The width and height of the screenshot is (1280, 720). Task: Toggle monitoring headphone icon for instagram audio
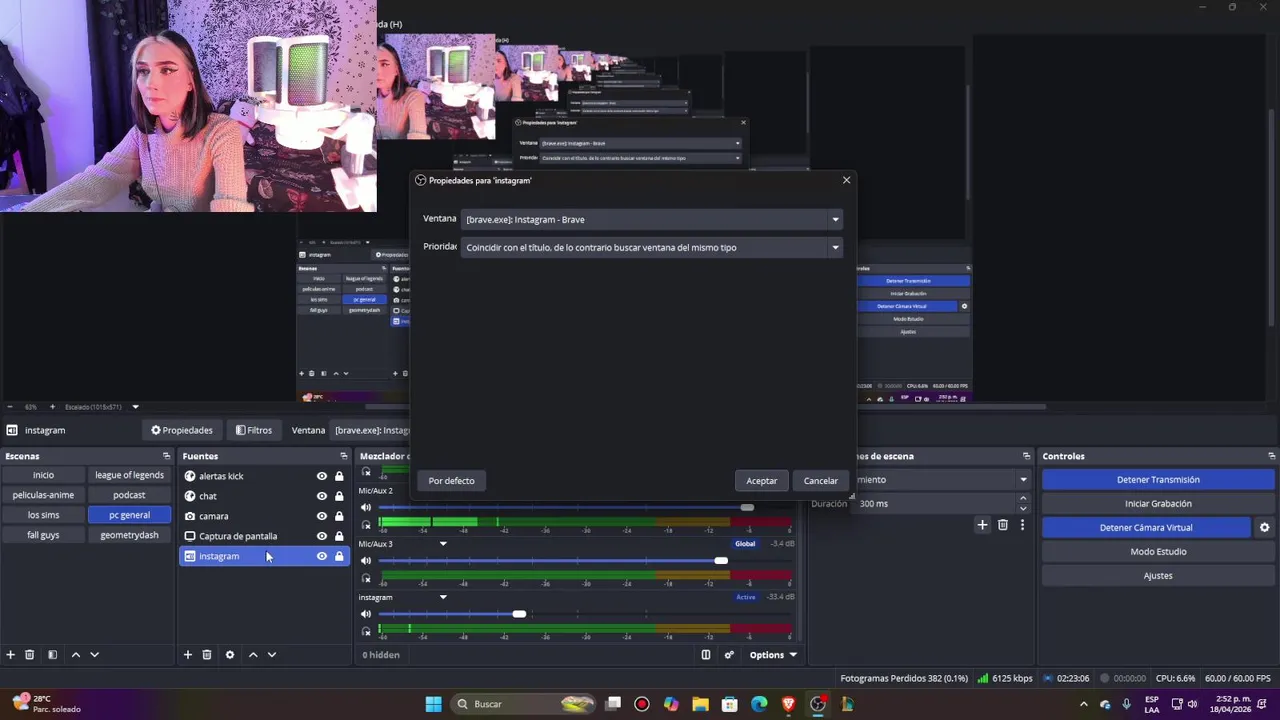click(366, 631)
